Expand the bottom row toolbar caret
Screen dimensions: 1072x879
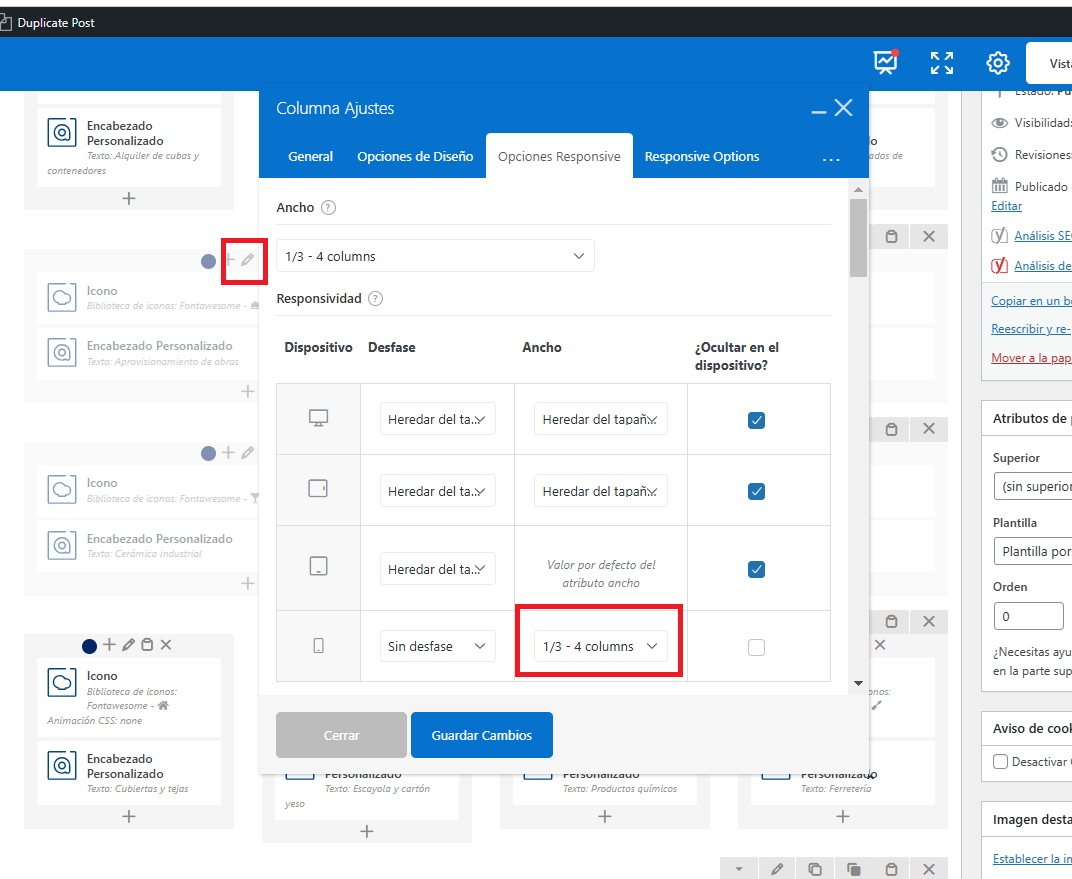point(739,869)
